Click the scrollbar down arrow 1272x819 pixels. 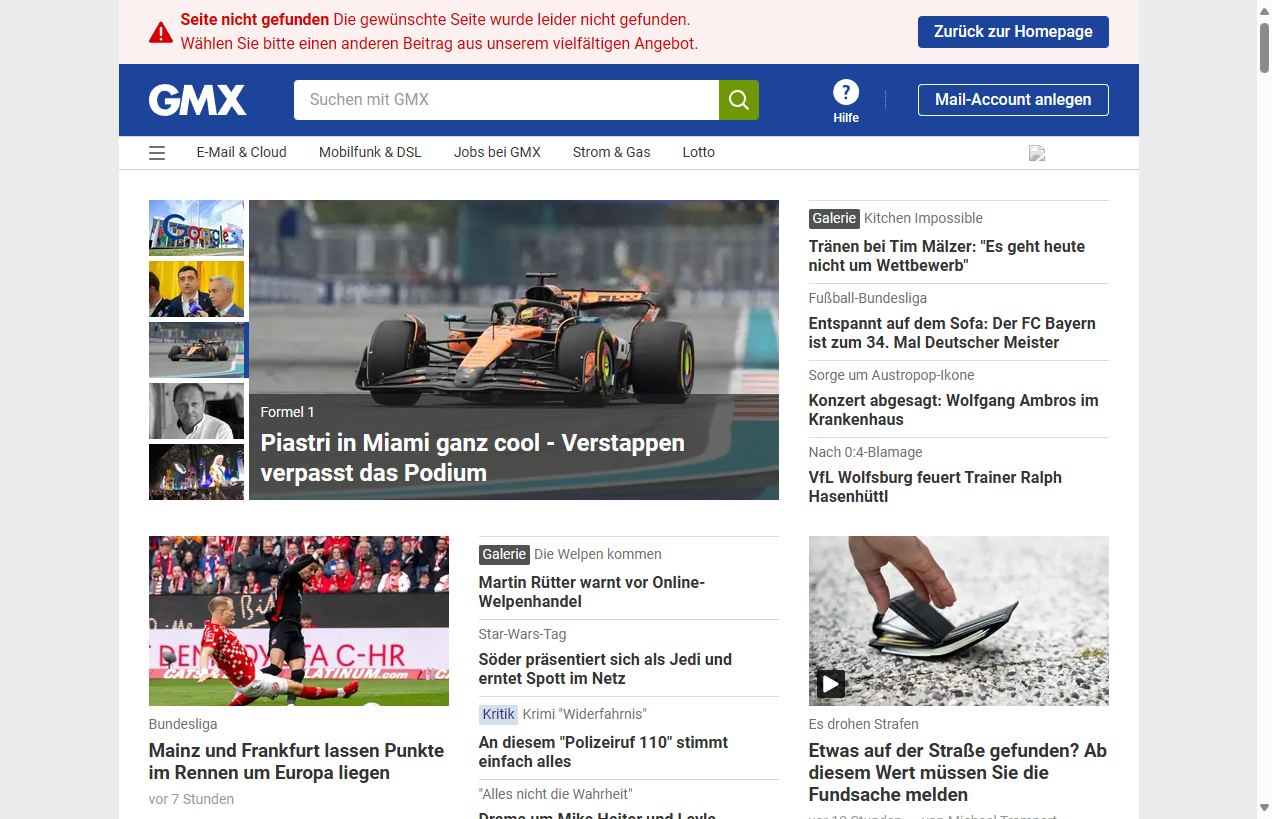point(1264,807)
